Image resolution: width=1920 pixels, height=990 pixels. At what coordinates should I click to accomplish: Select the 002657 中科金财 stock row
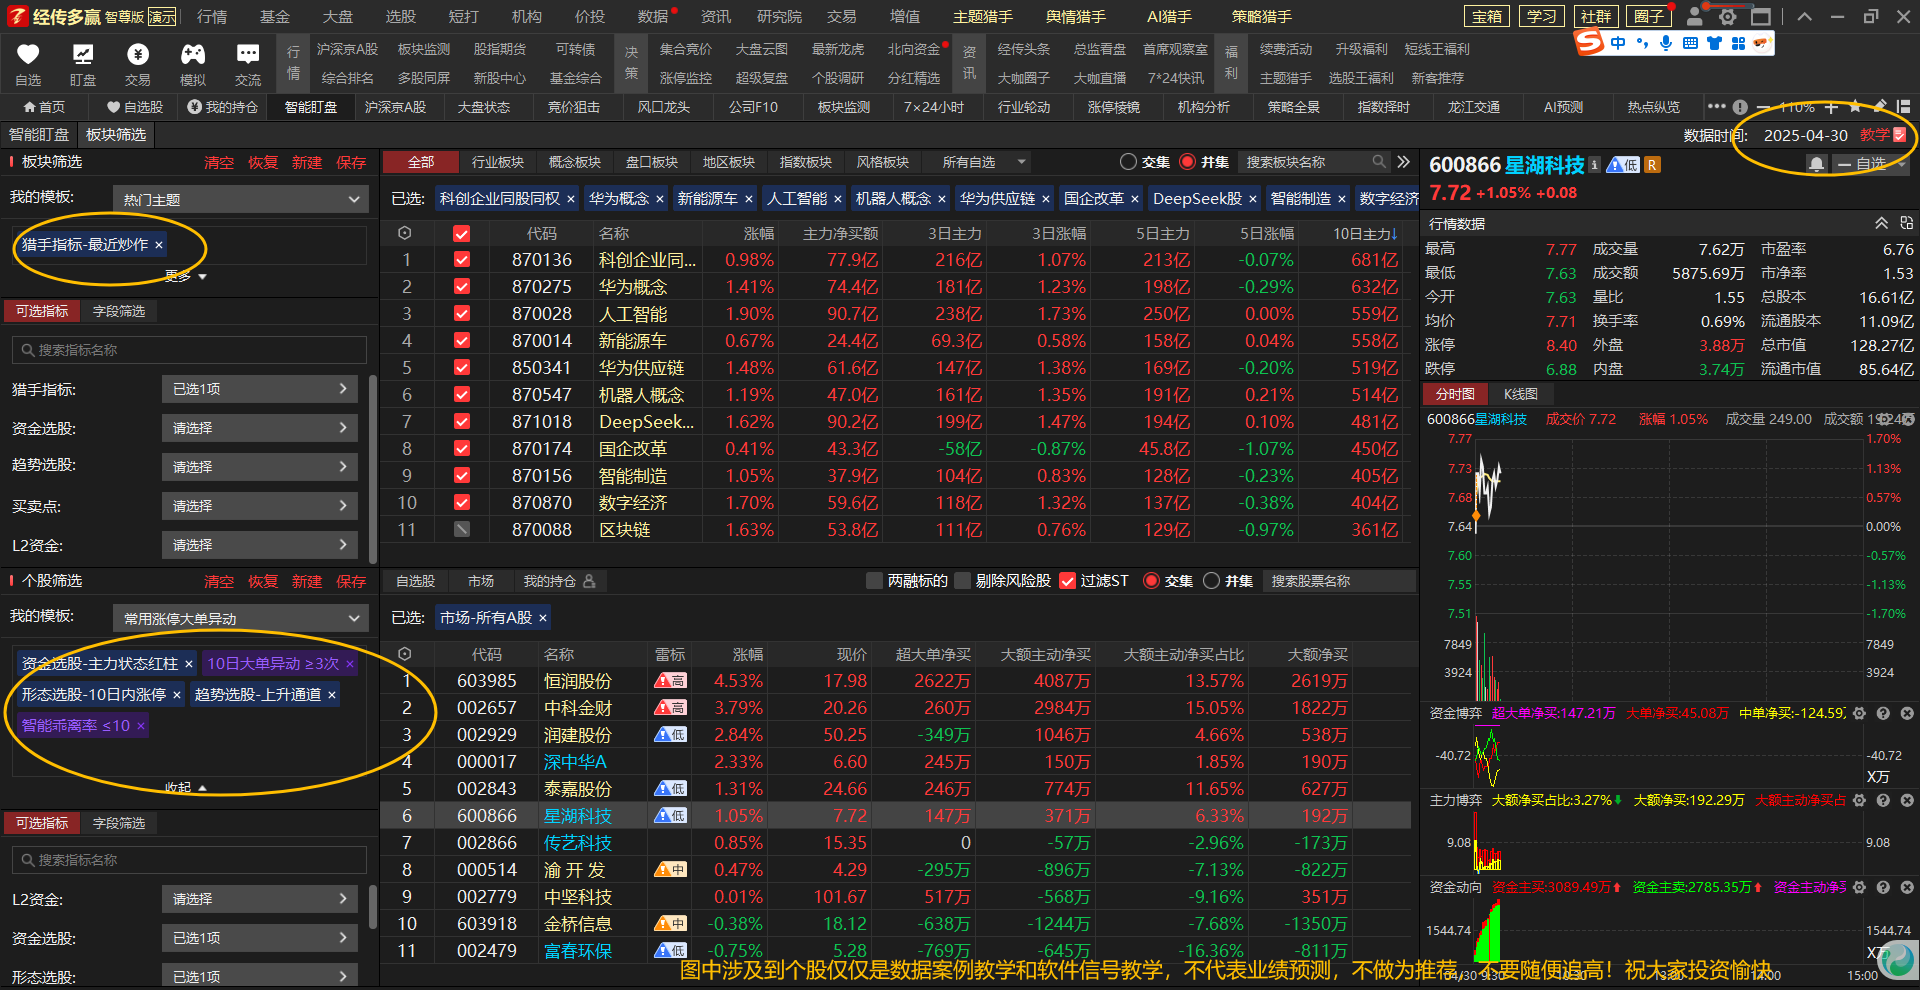tap(895, 708)
